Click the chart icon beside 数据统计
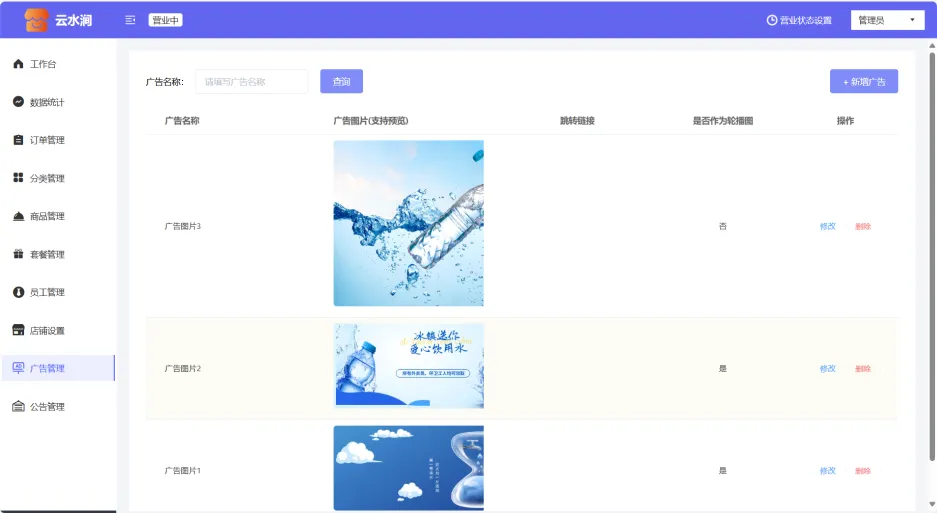The image size is (937, 513). [x=18, y=102]
